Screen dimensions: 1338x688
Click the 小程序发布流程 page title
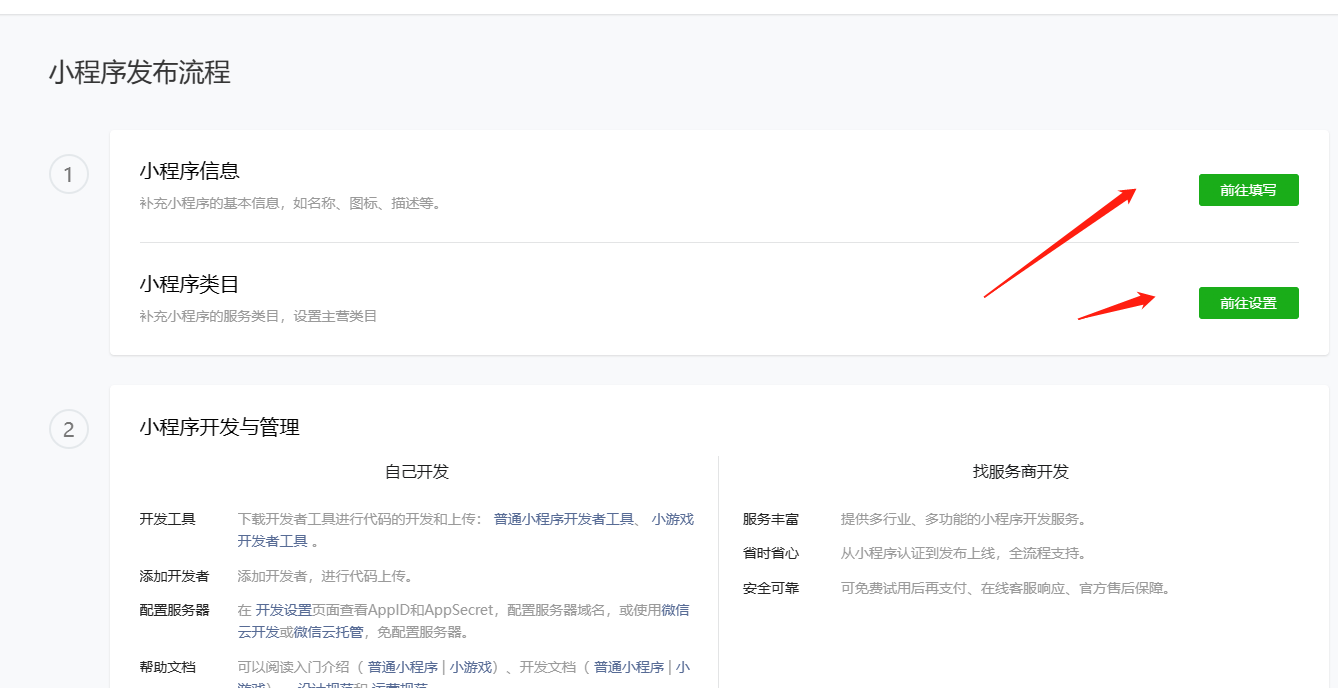[139, 73]
